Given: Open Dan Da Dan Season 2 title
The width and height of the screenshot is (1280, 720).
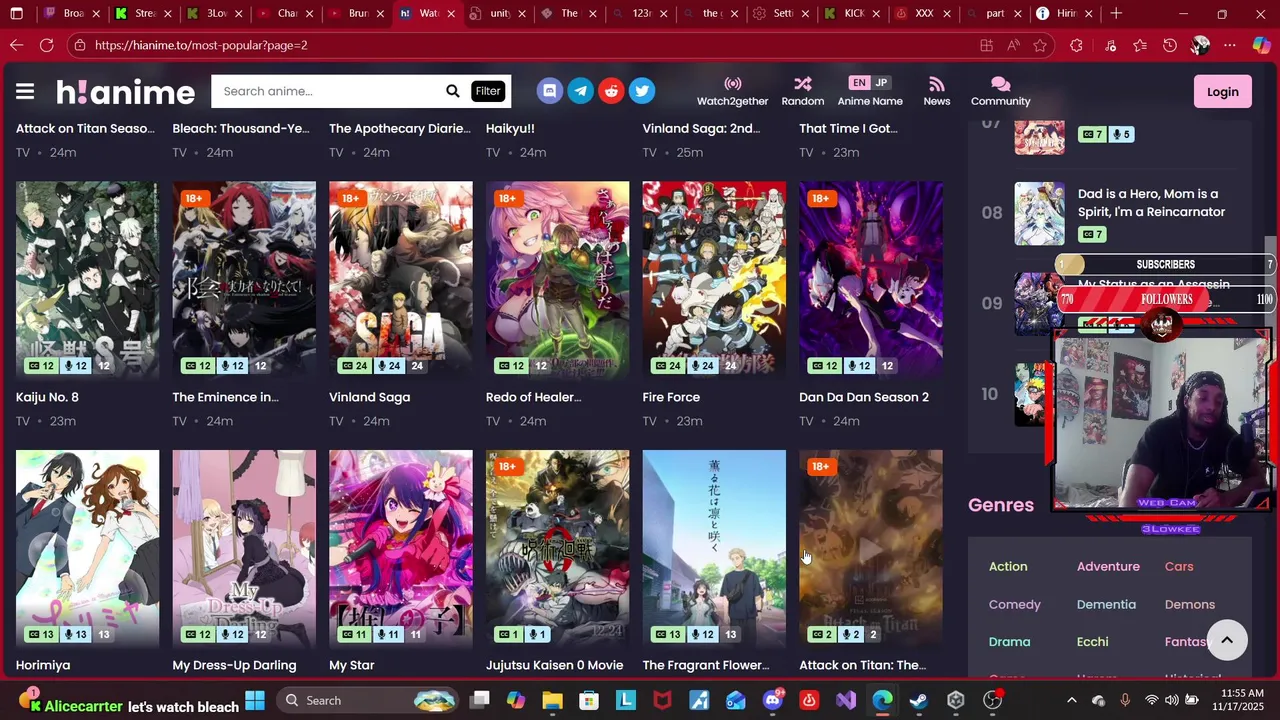Looking at the screenshot, I should coord(864,397).
